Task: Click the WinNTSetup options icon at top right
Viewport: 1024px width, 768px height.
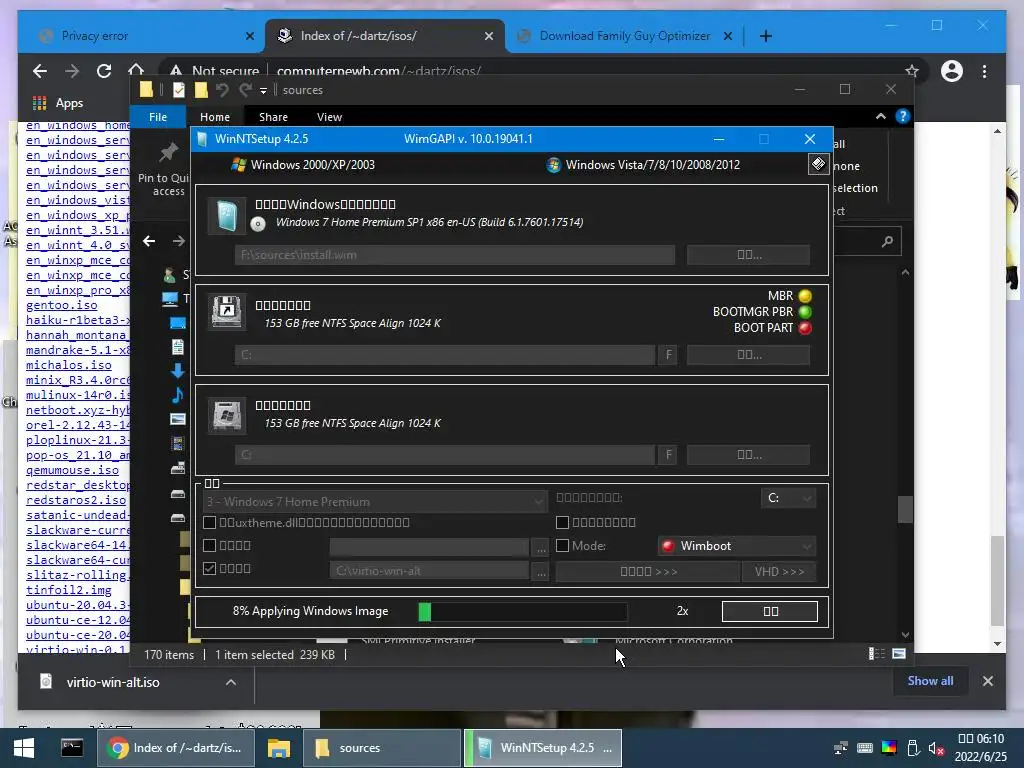Action: click(818, 164)
